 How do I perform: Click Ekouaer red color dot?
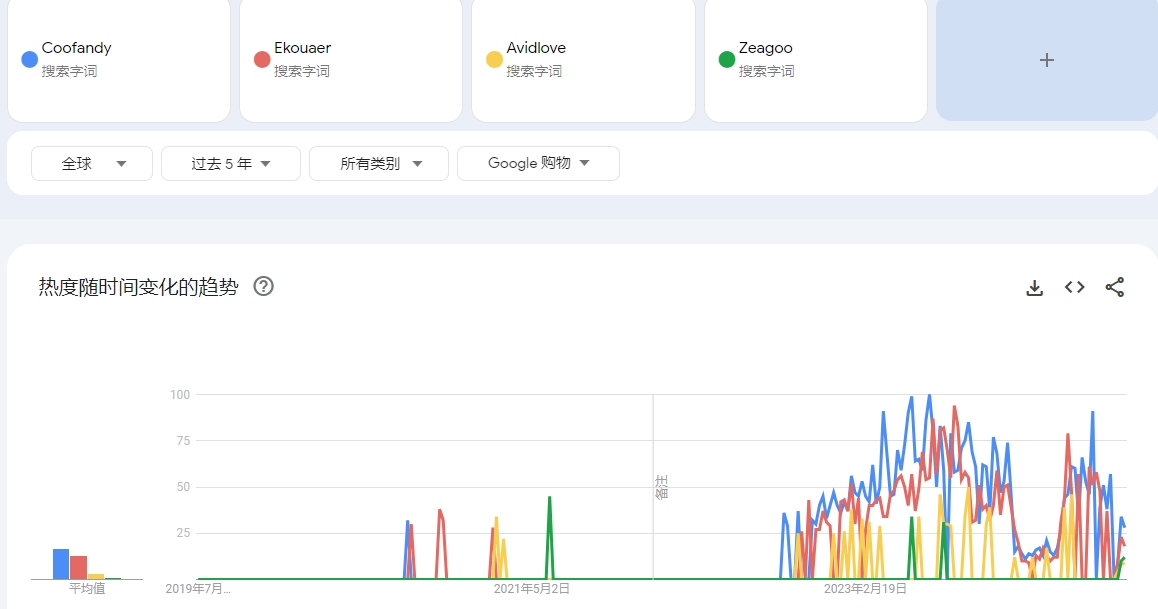pyautogui.click(x=261, y=60)
